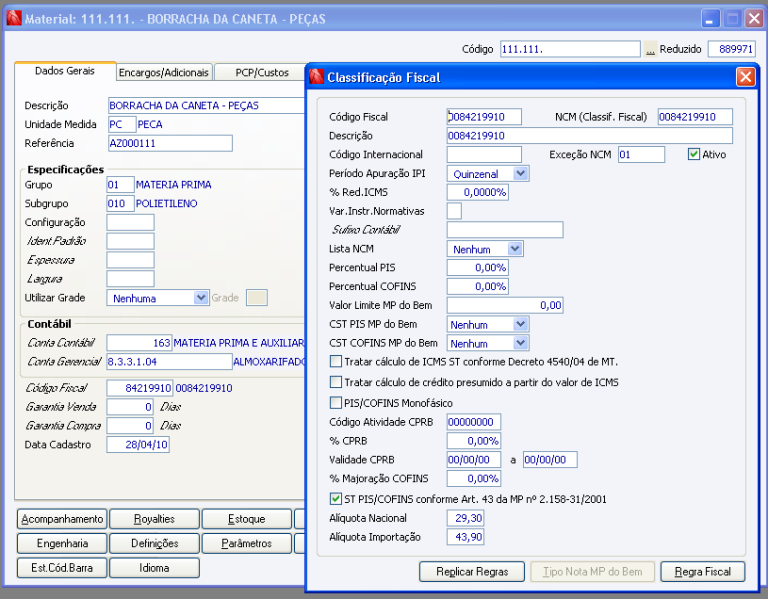
Task: Click the dialog Descrição field
Action: click(590, 136)
